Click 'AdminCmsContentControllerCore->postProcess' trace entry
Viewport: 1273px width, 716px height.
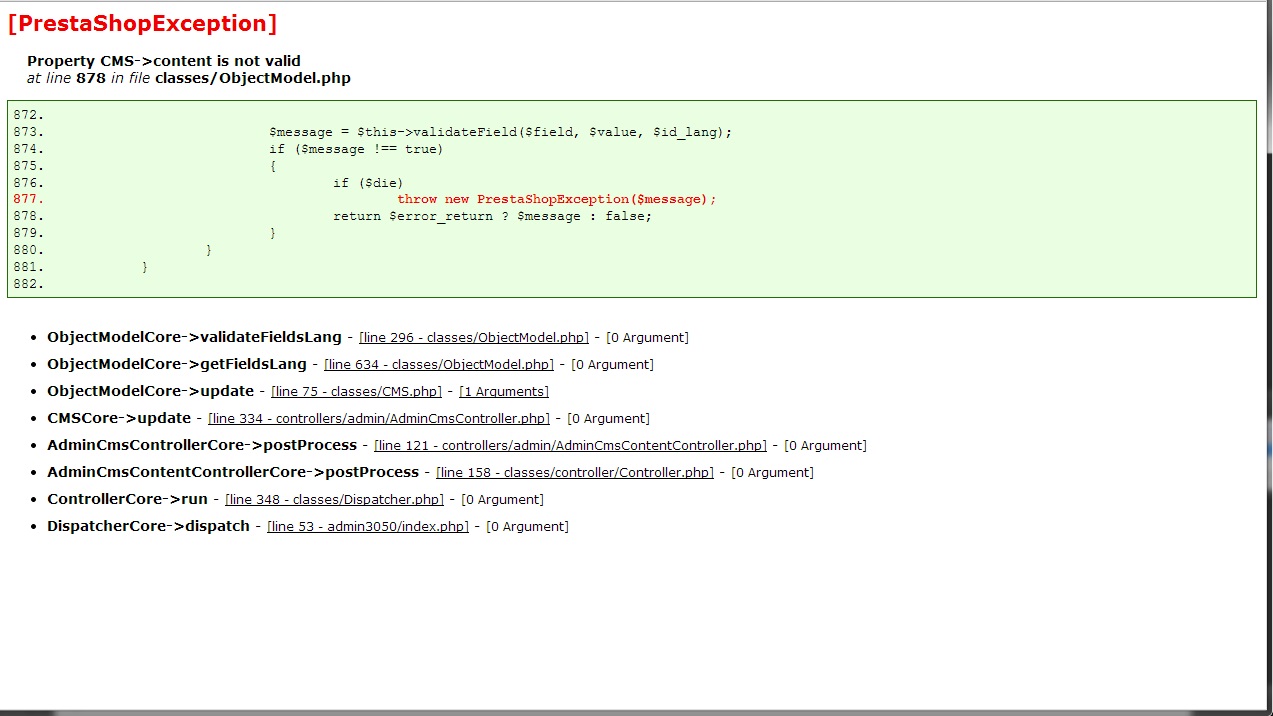[x=233, y=473]
